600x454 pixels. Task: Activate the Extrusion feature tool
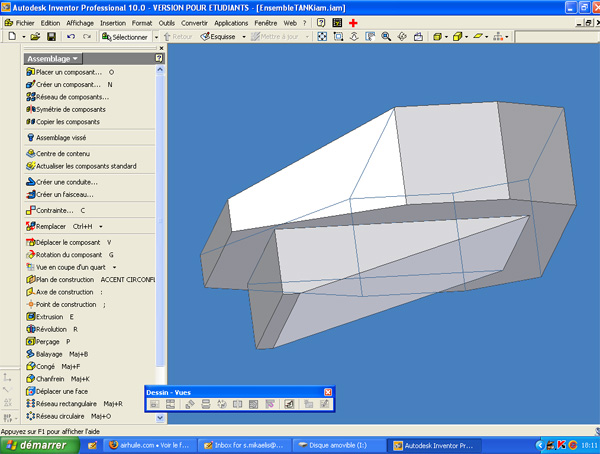click(x=50, y=316)
